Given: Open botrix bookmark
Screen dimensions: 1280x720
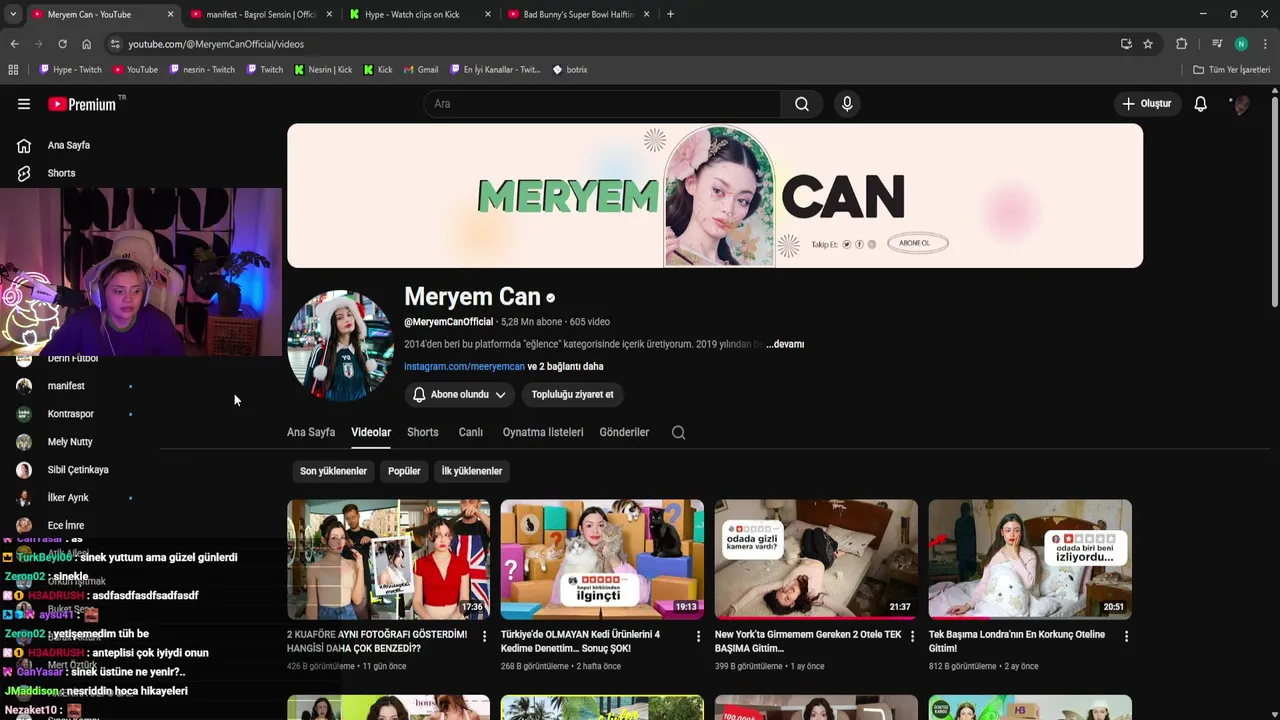Looking at the screenshot, I should [x=570, y=70].
